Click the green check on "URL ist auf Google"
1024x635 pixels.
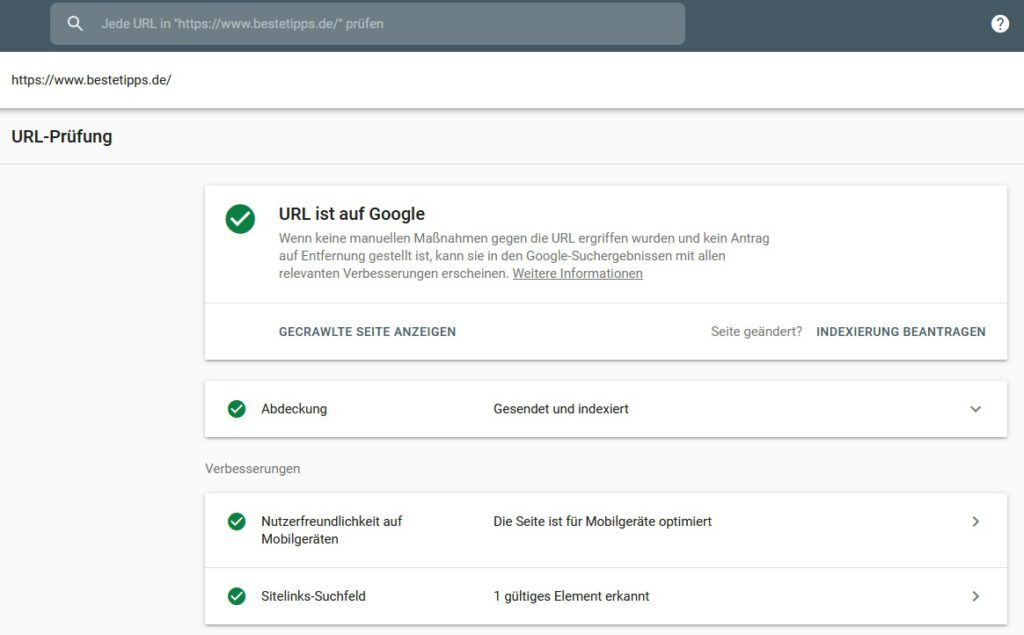pyautogui.click(x=239, y=220)
